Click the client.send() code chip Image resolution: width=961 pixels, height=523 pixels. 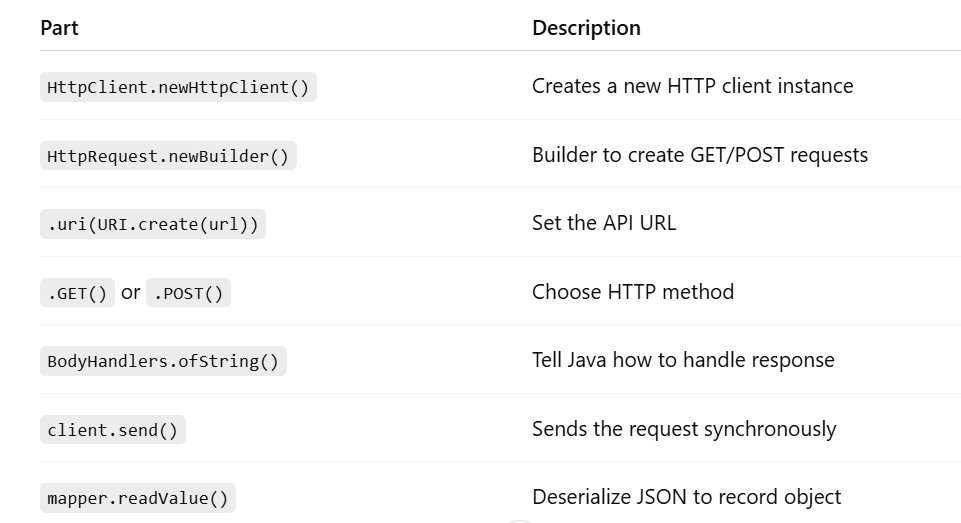(x=112, y=430)
